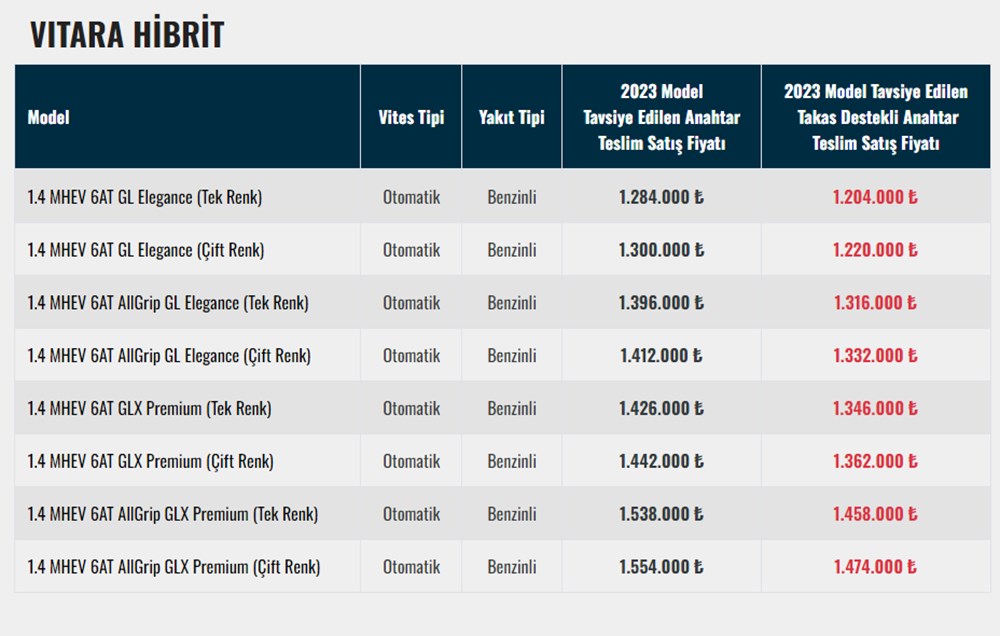The image size is (1000, 636).
Task: Click the 1.554.000 ₺ price
Action: tap(661, 568)
